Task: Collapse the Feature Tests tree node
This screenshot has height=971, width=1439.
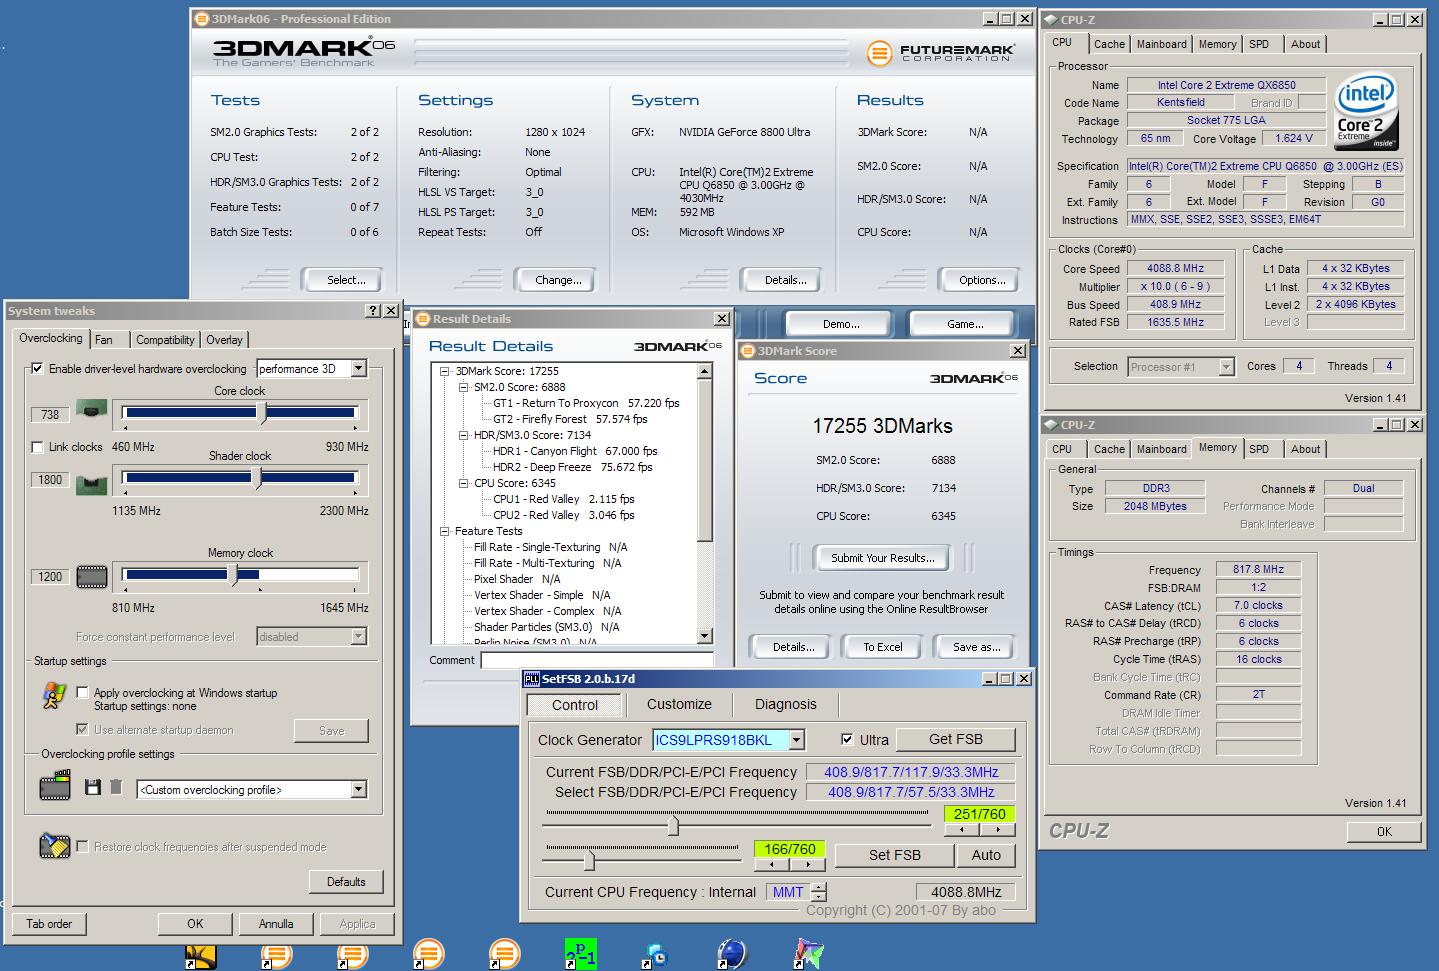Action: point(445,531)
